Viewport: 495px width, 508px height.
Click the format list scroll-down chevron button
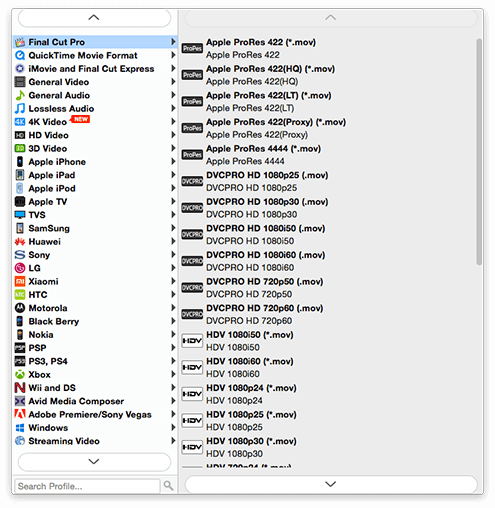tap(331, 484)
